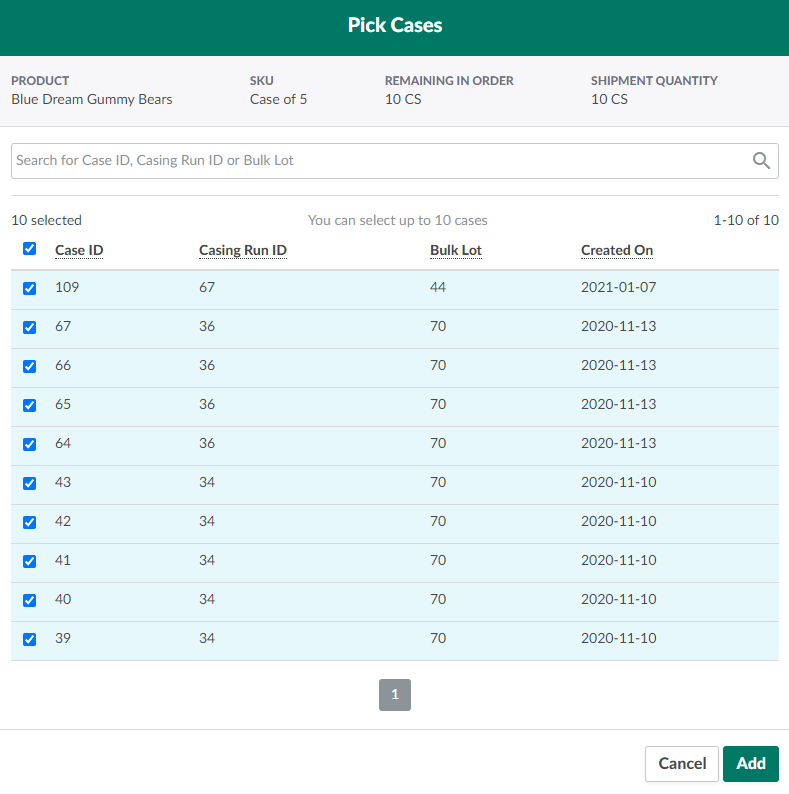Focus the Case ID search field
This screenshot has width=789, height=794.
point(380,160)
